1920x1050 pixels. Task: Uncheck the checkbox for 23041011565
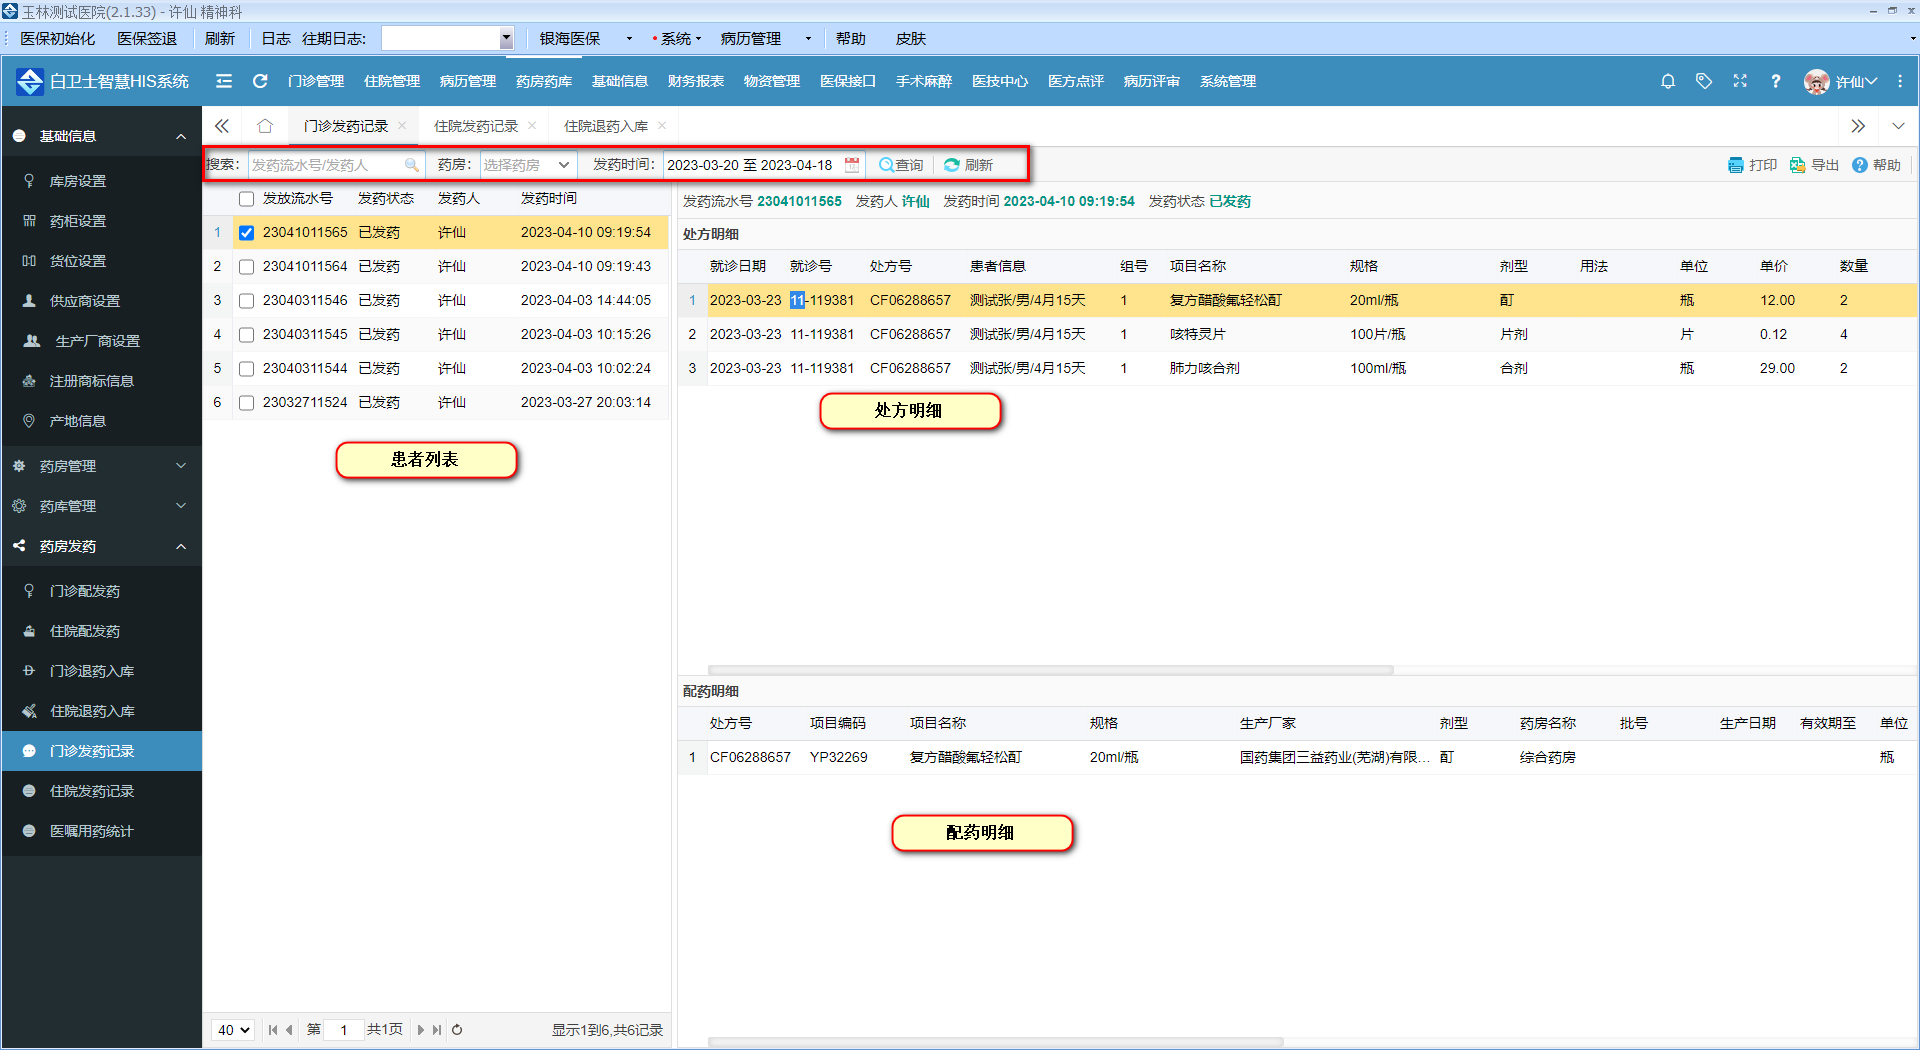pos(246,233)
